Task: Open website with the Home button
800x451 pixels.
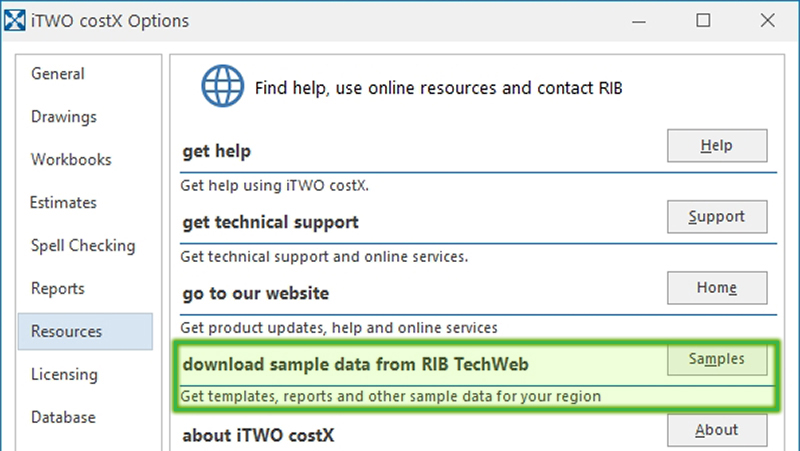Action: (717, 288)
